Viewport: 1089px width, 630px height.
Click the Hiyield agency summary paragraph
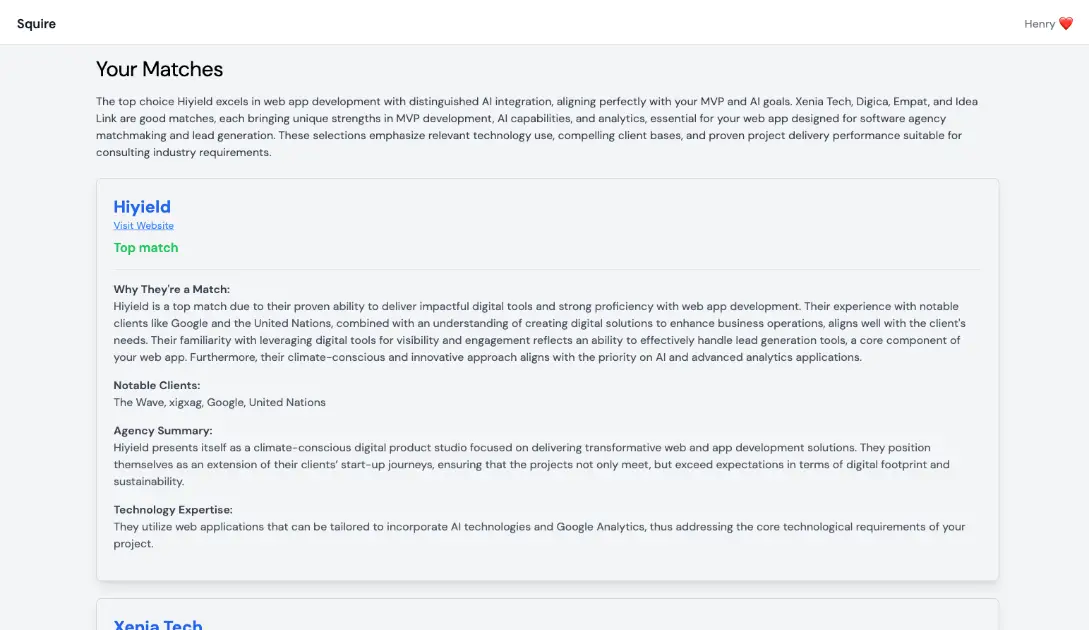[531, 464]
